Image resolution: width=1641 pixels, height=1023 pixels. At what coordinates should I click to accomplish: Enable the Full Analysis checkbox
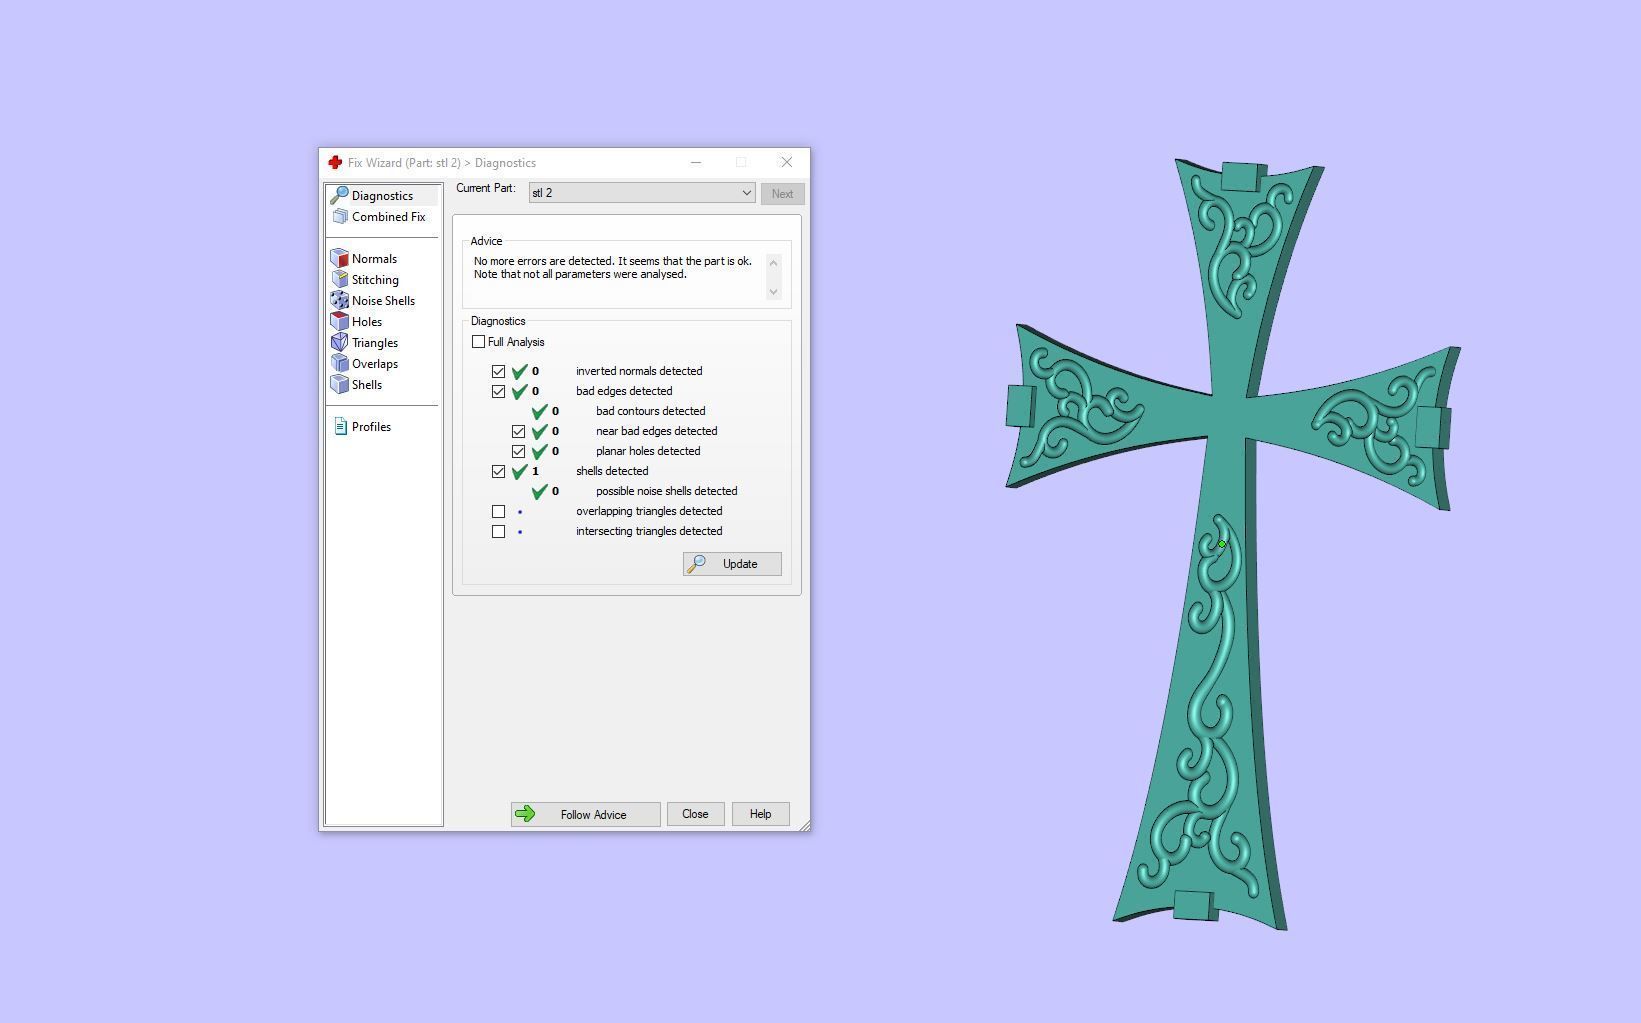tap(479, 342)
